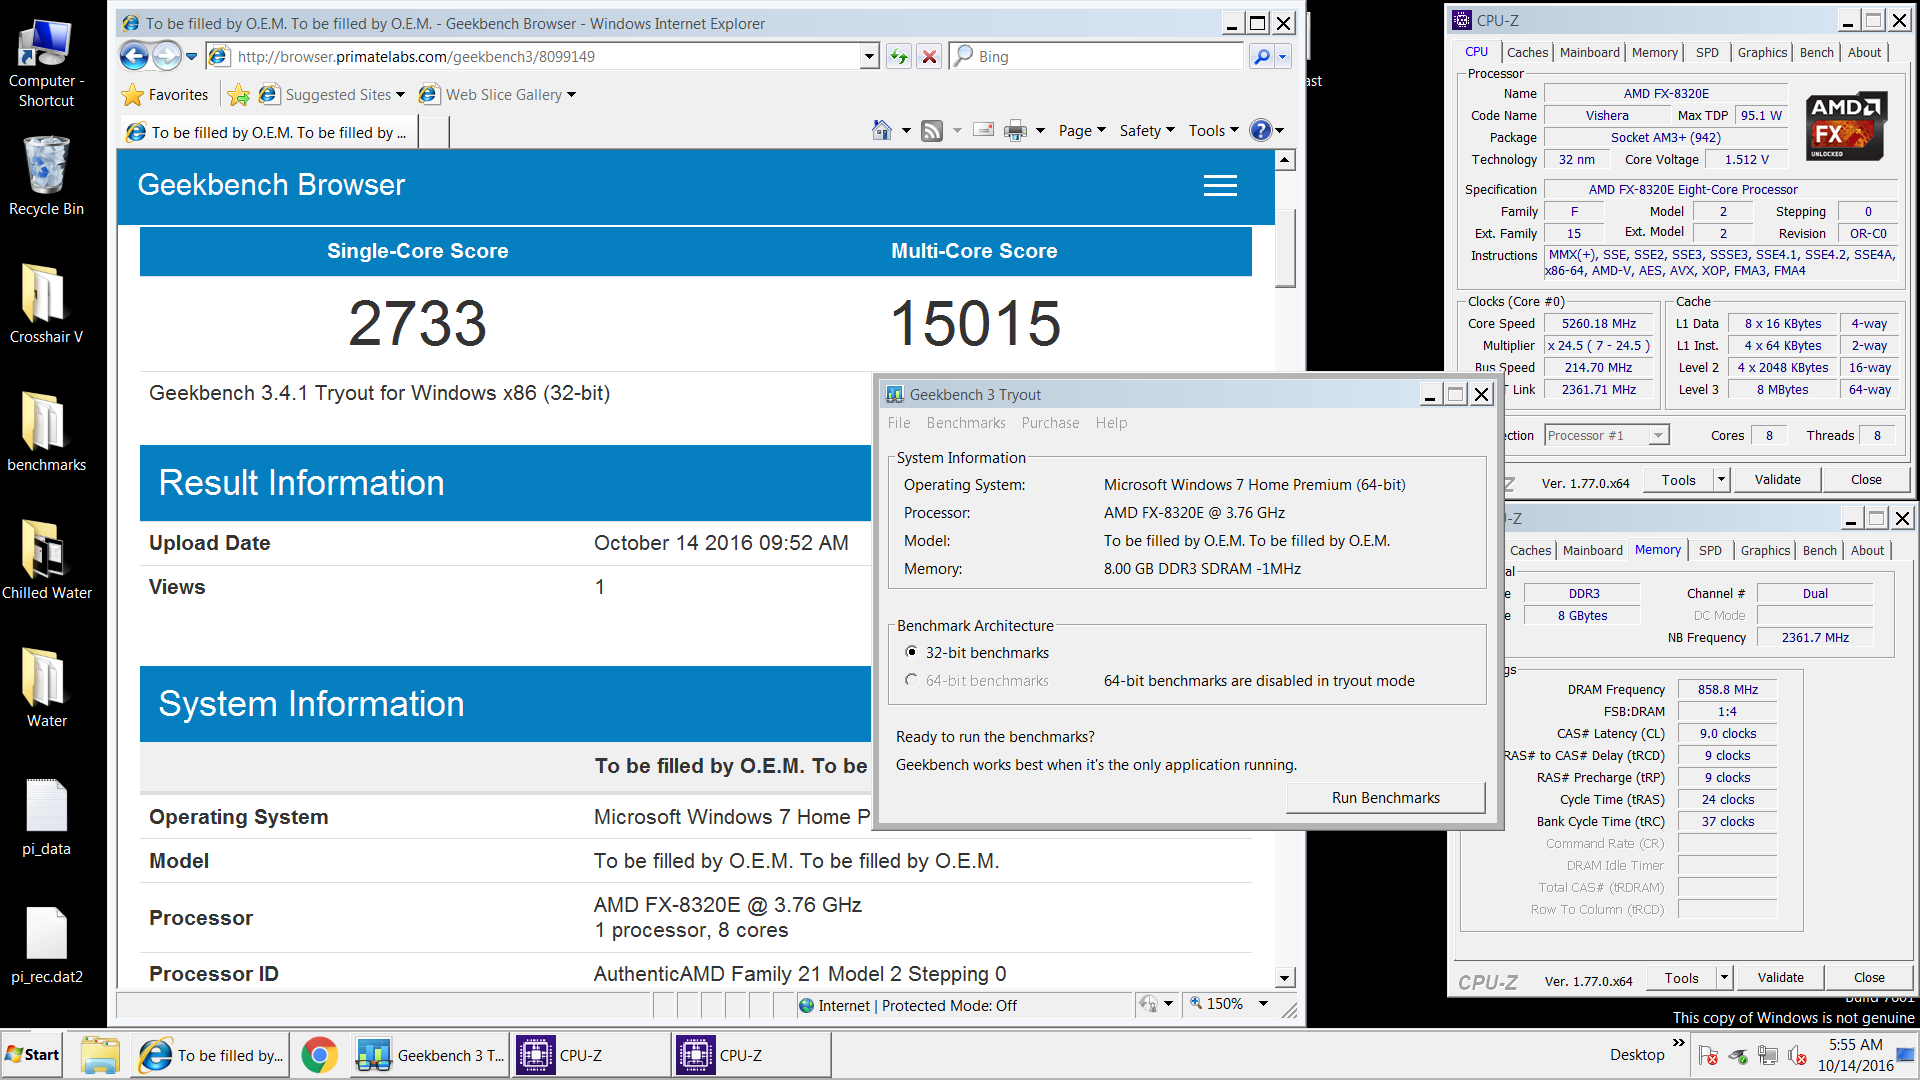Viewport: 1920px width, 1080px height.
Task: Click Add to Favorites Bar star icon
Action: coord(238,95)
